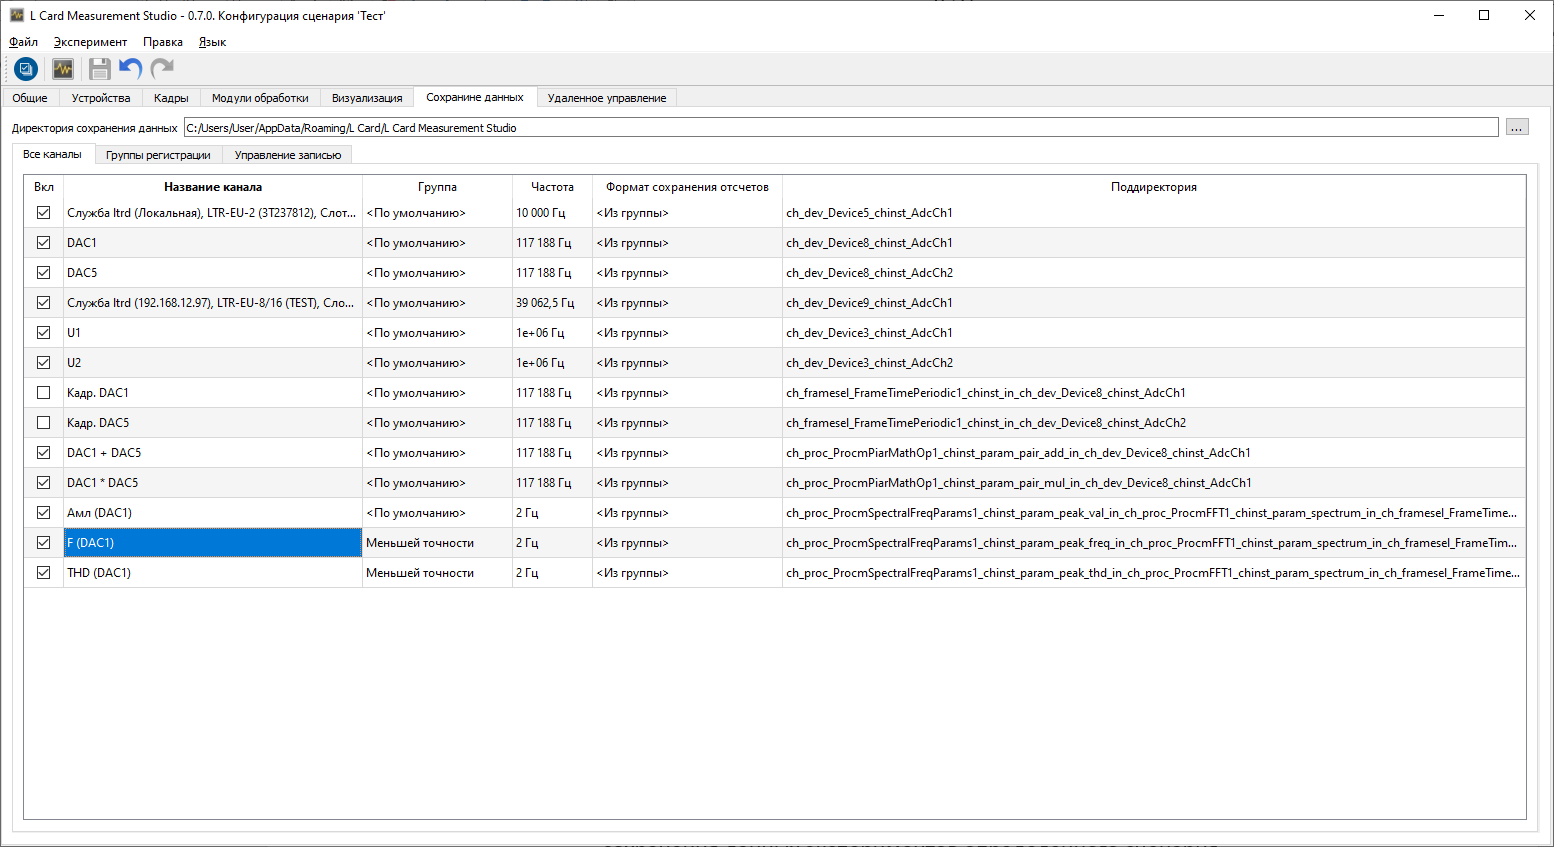Viewport: 1554px width, 847px height.
Task: Click the blue scenario selection toolbar icon
Action: click(x=26, y=69)
